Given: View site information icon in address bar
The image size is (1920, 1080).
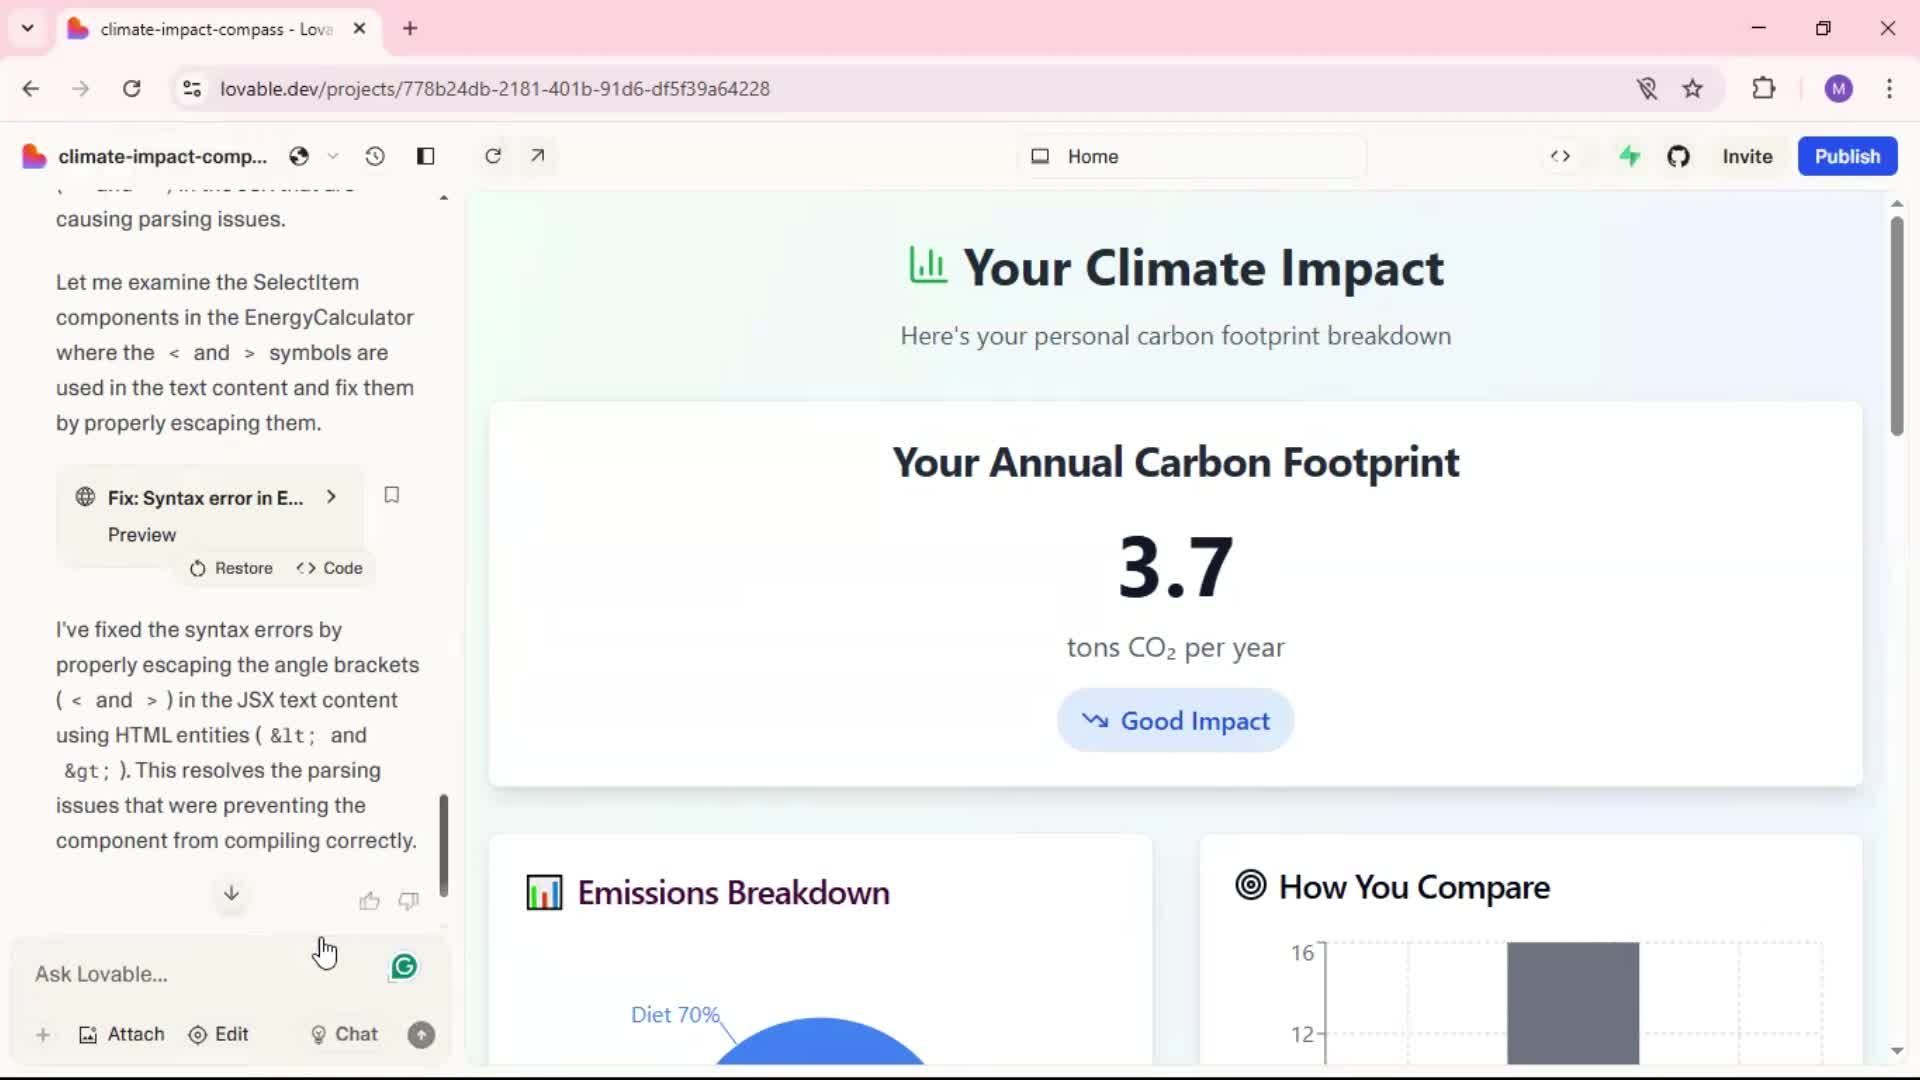Looking at the screenshot, I should coord(192,89).
